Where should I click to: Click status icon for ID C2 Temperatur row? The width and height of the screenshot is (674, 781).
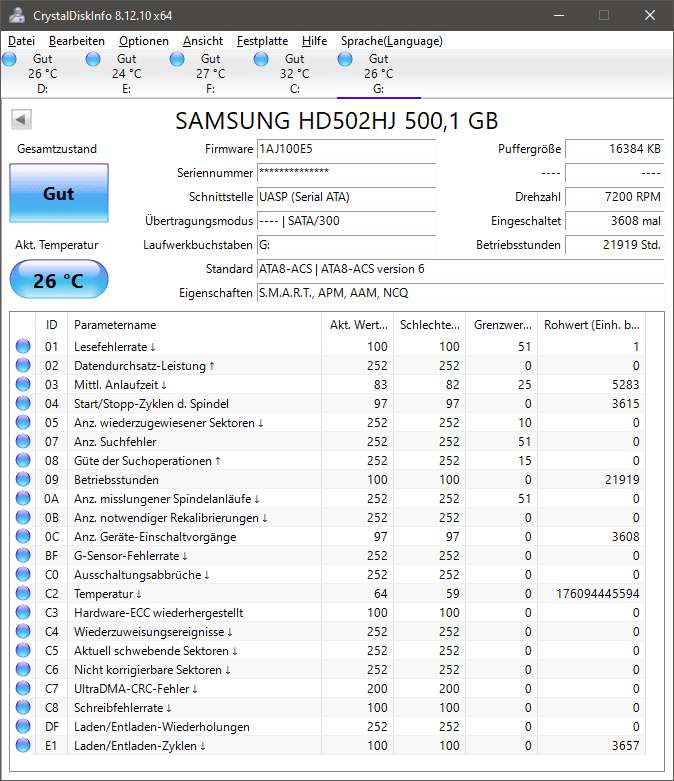tap(23, 593)
